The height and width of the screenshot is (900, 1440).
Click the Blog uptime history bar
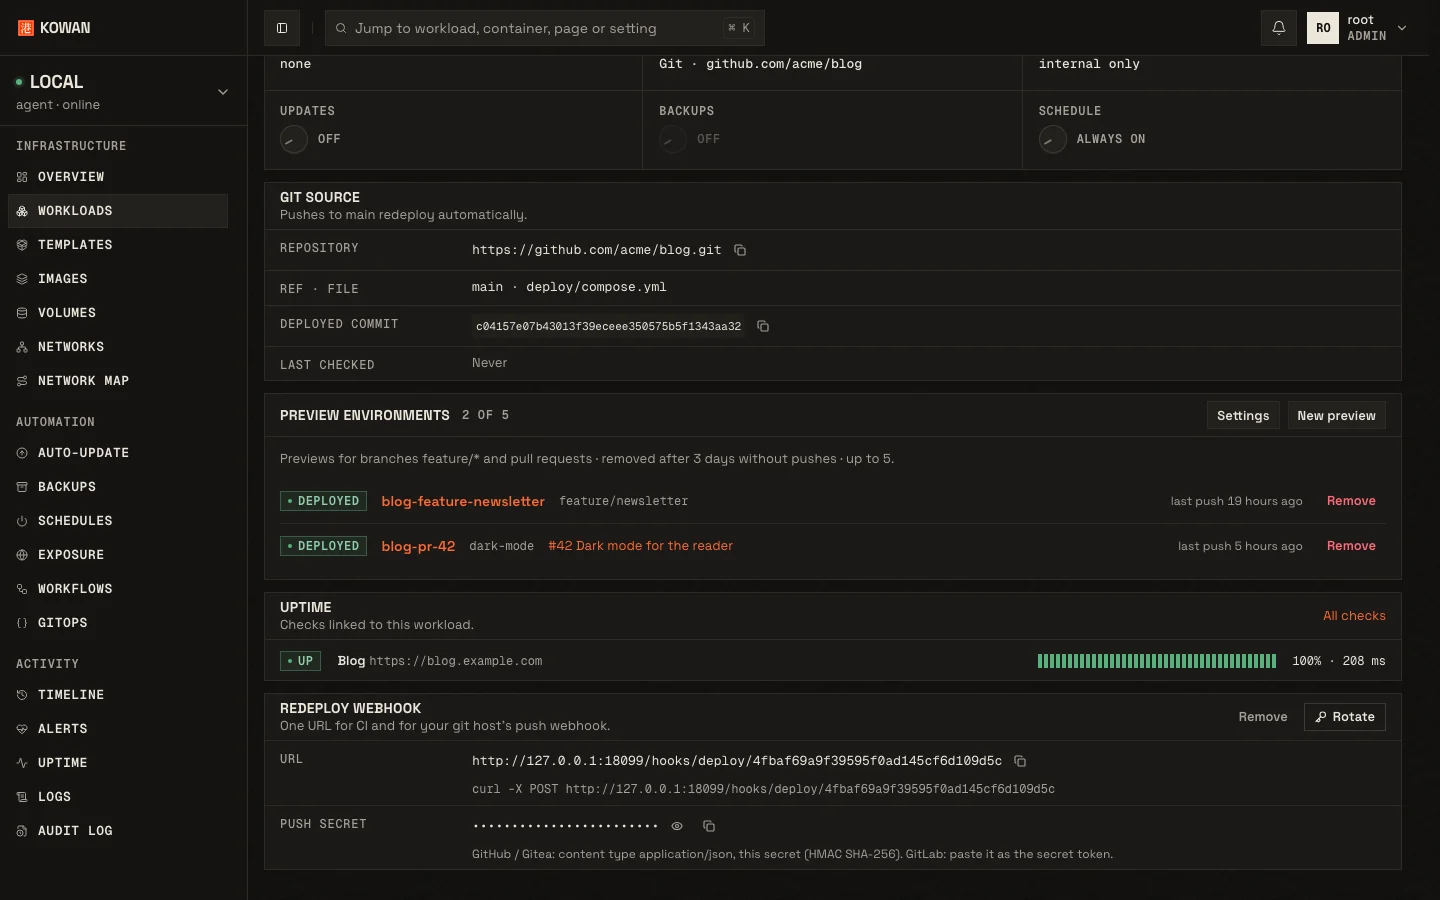(x=1157, y=661)
